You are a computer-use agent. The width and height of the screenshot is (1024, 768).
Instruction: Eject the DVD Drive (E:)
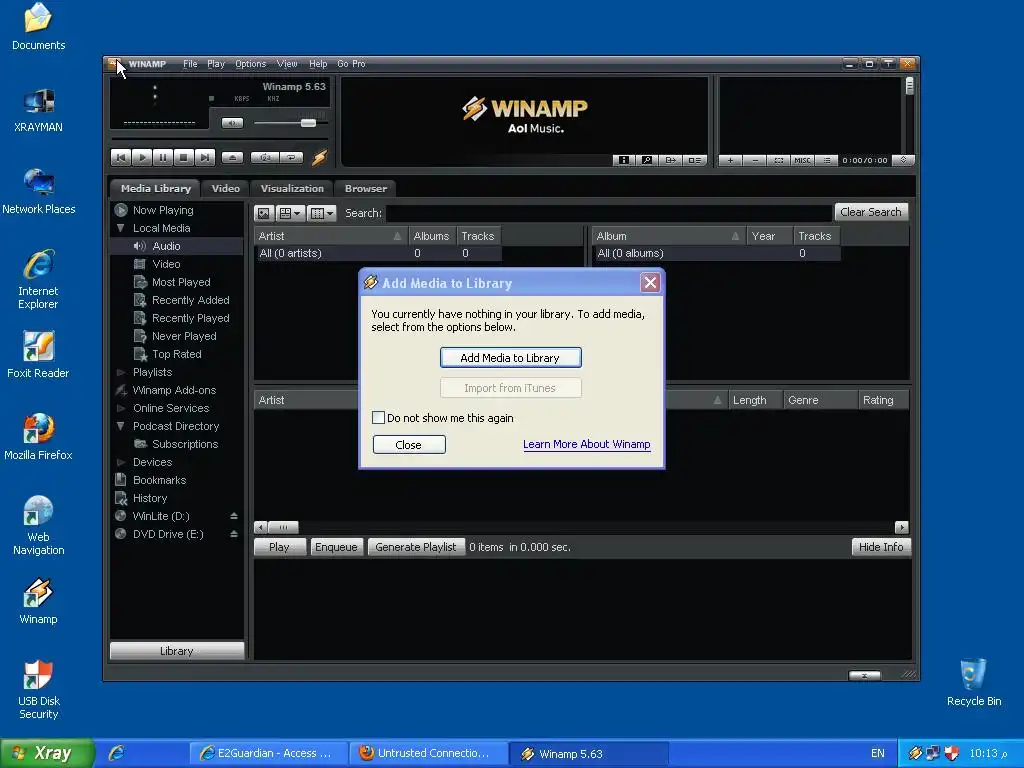(233, 534)
